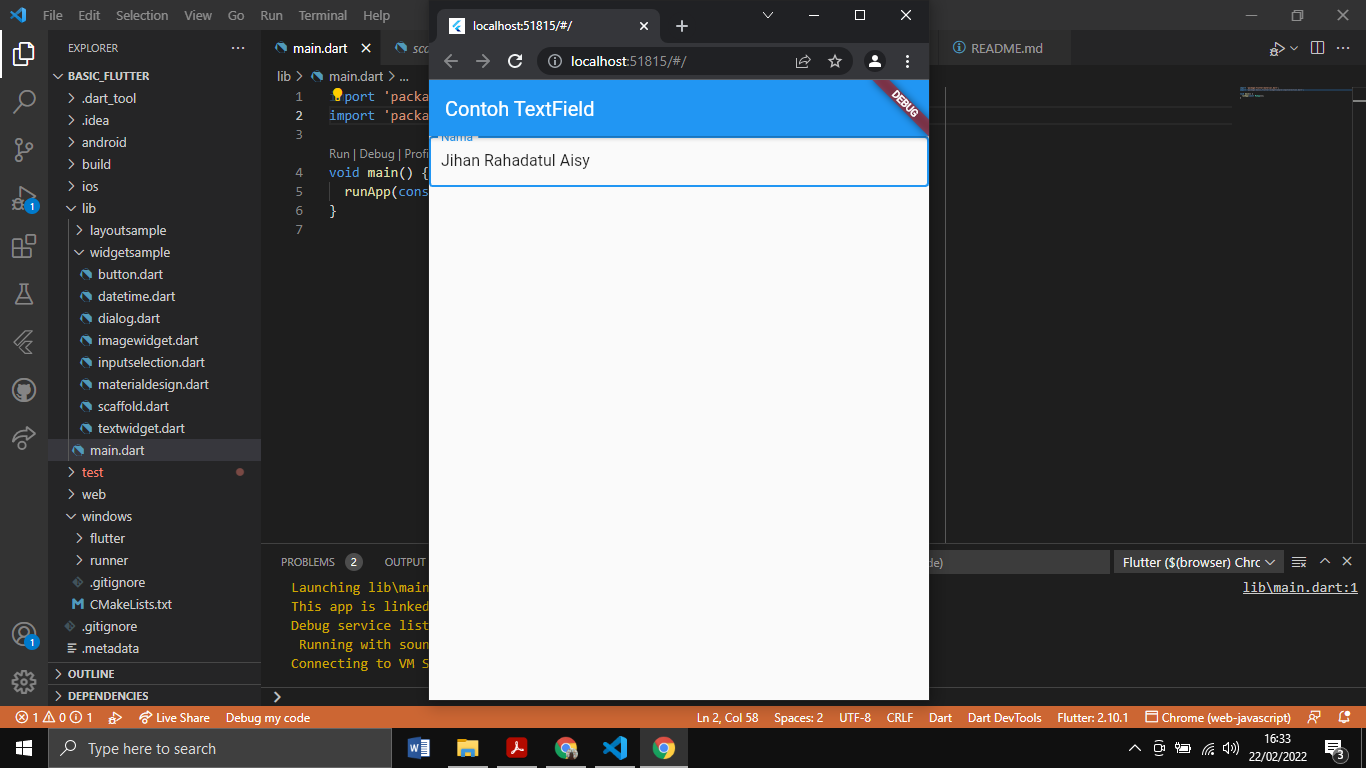
Task: Click the Chrome profile avatar
Action: (x=874, y=61)
